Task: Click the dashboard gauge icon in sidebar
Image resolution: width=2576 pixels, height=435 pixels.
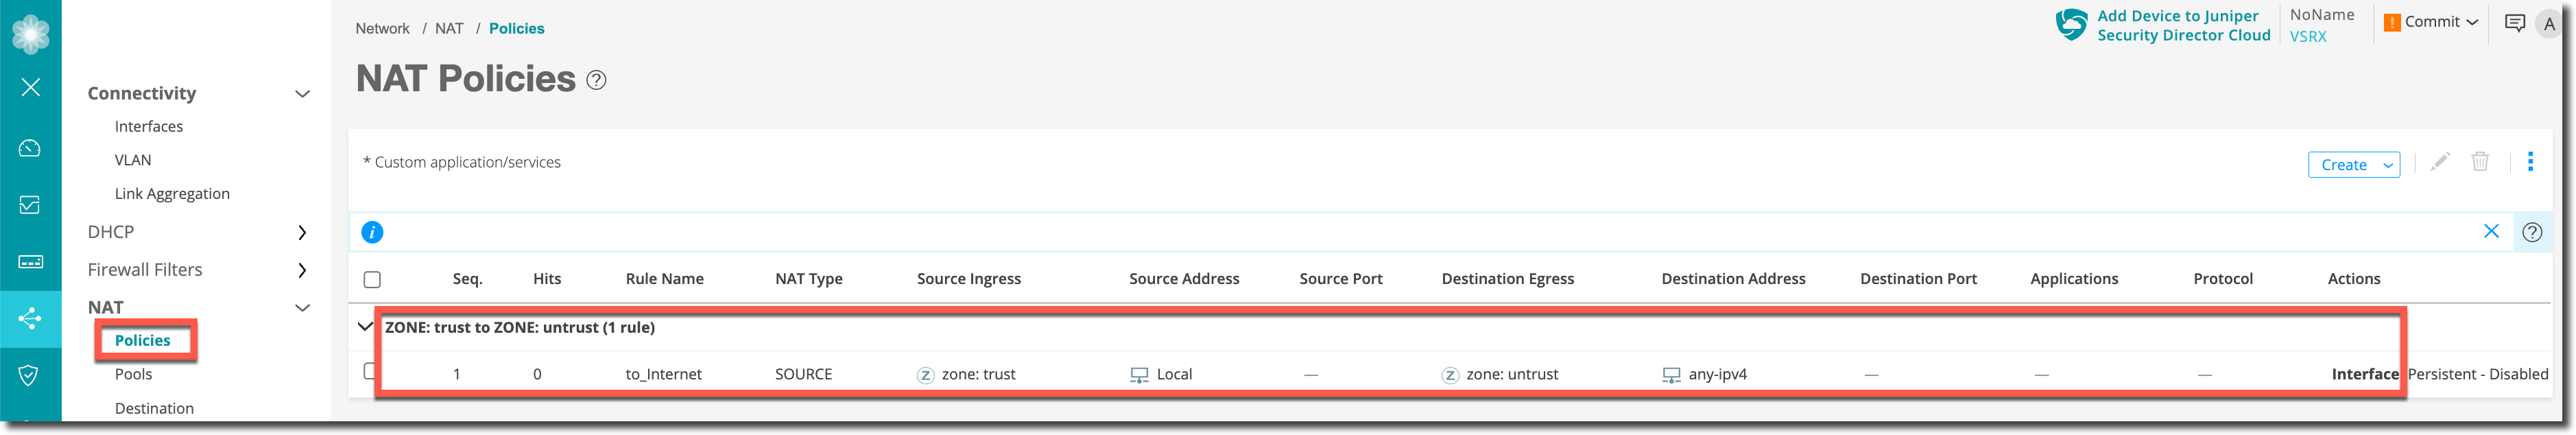Action: coord(30,148)
